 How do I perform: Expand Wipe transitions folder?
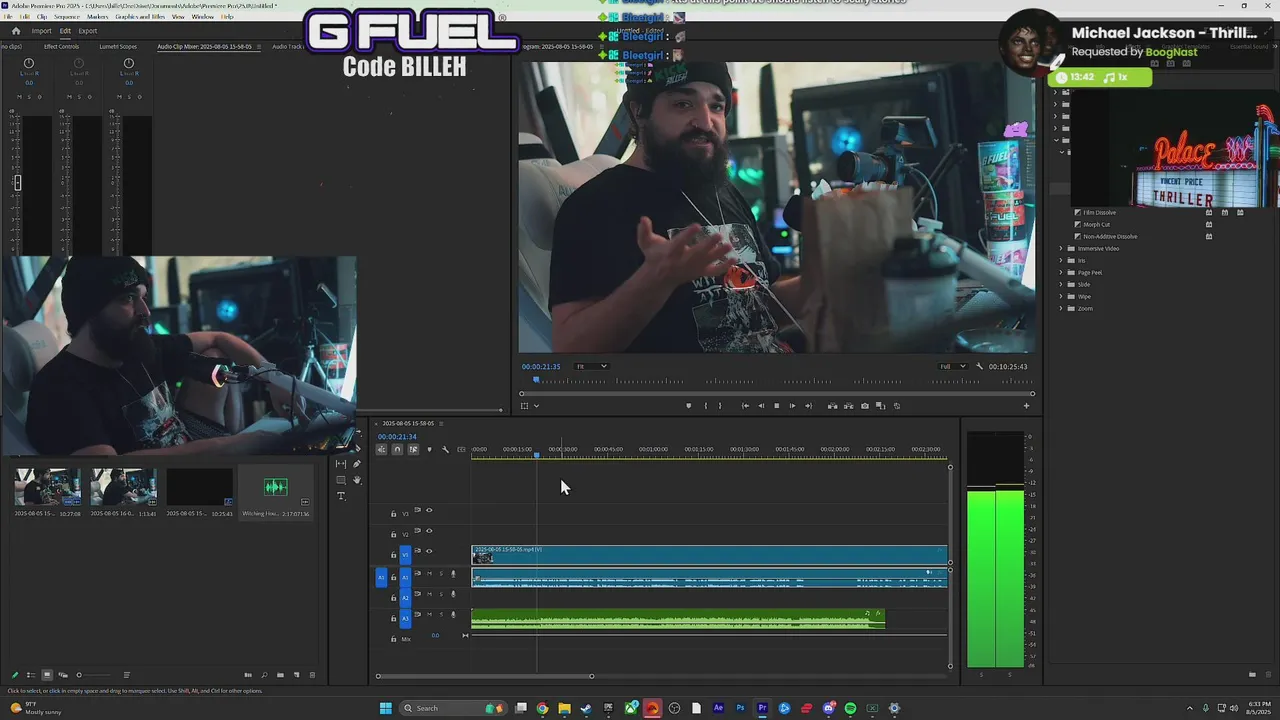pyautogui.click(x=1061, y=296)
